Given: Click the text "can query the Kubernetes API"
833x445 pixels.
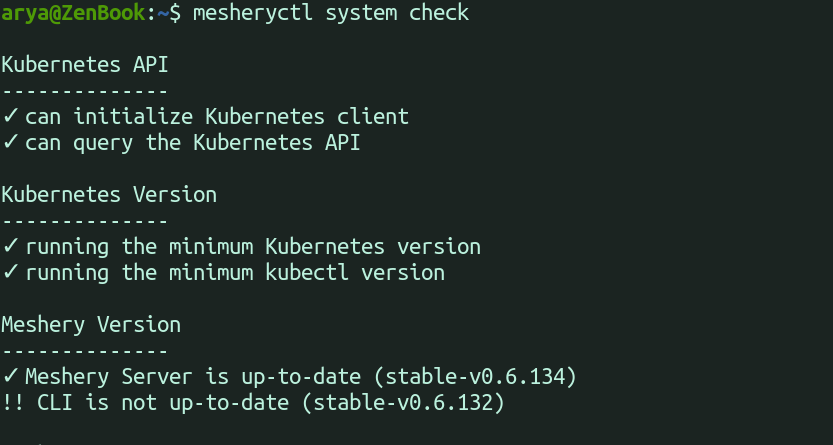Looking at the screenshot, I should pyautogui.click(x=193, y=143).
